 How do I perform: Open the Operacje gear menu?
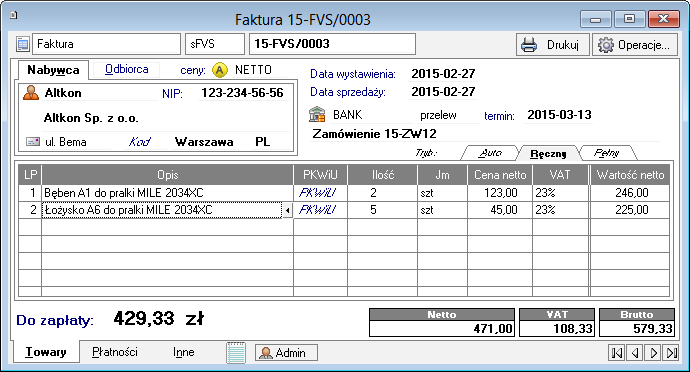tap(635, 44)
